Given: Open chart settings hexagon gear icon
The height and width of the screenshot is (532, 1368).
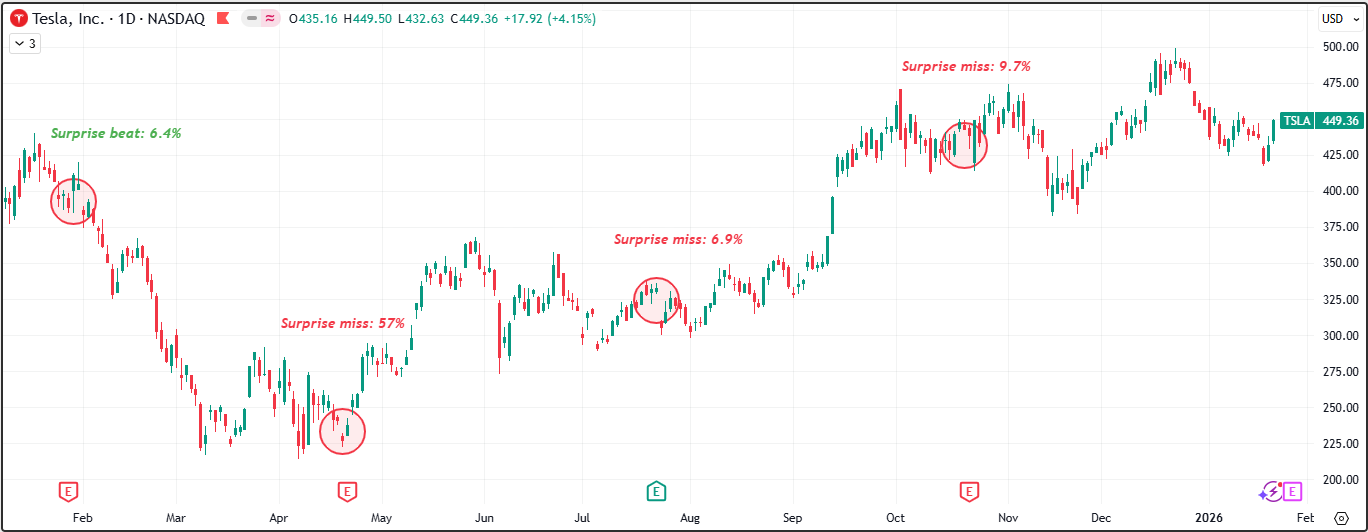Looking at the screenshot, I should click(x=1340, y=518).
